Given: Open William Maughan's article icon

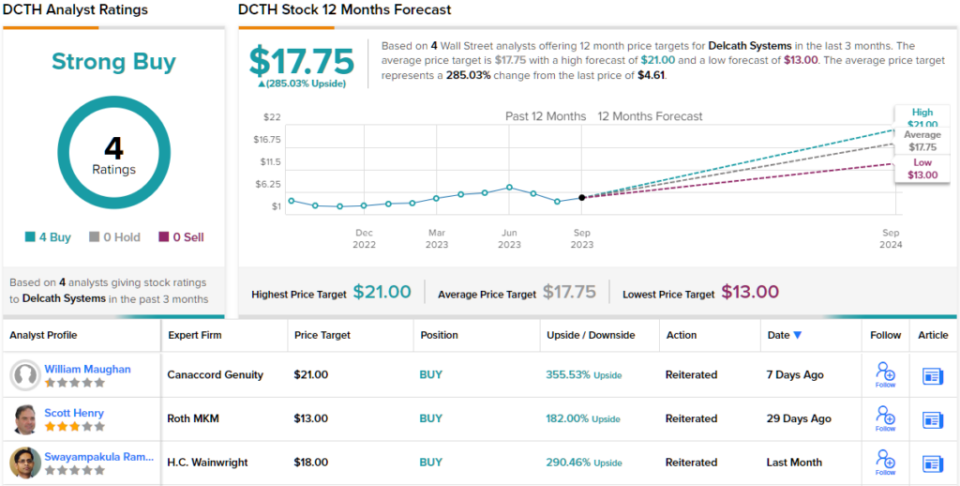Looking at the screenshot, I should click(x=932, y=376).
